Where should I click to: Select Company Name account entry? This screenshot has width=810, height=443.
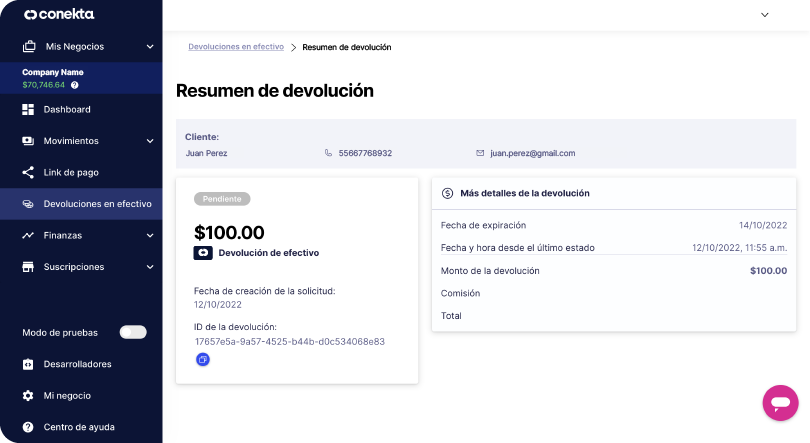click(x=81, y=78)
